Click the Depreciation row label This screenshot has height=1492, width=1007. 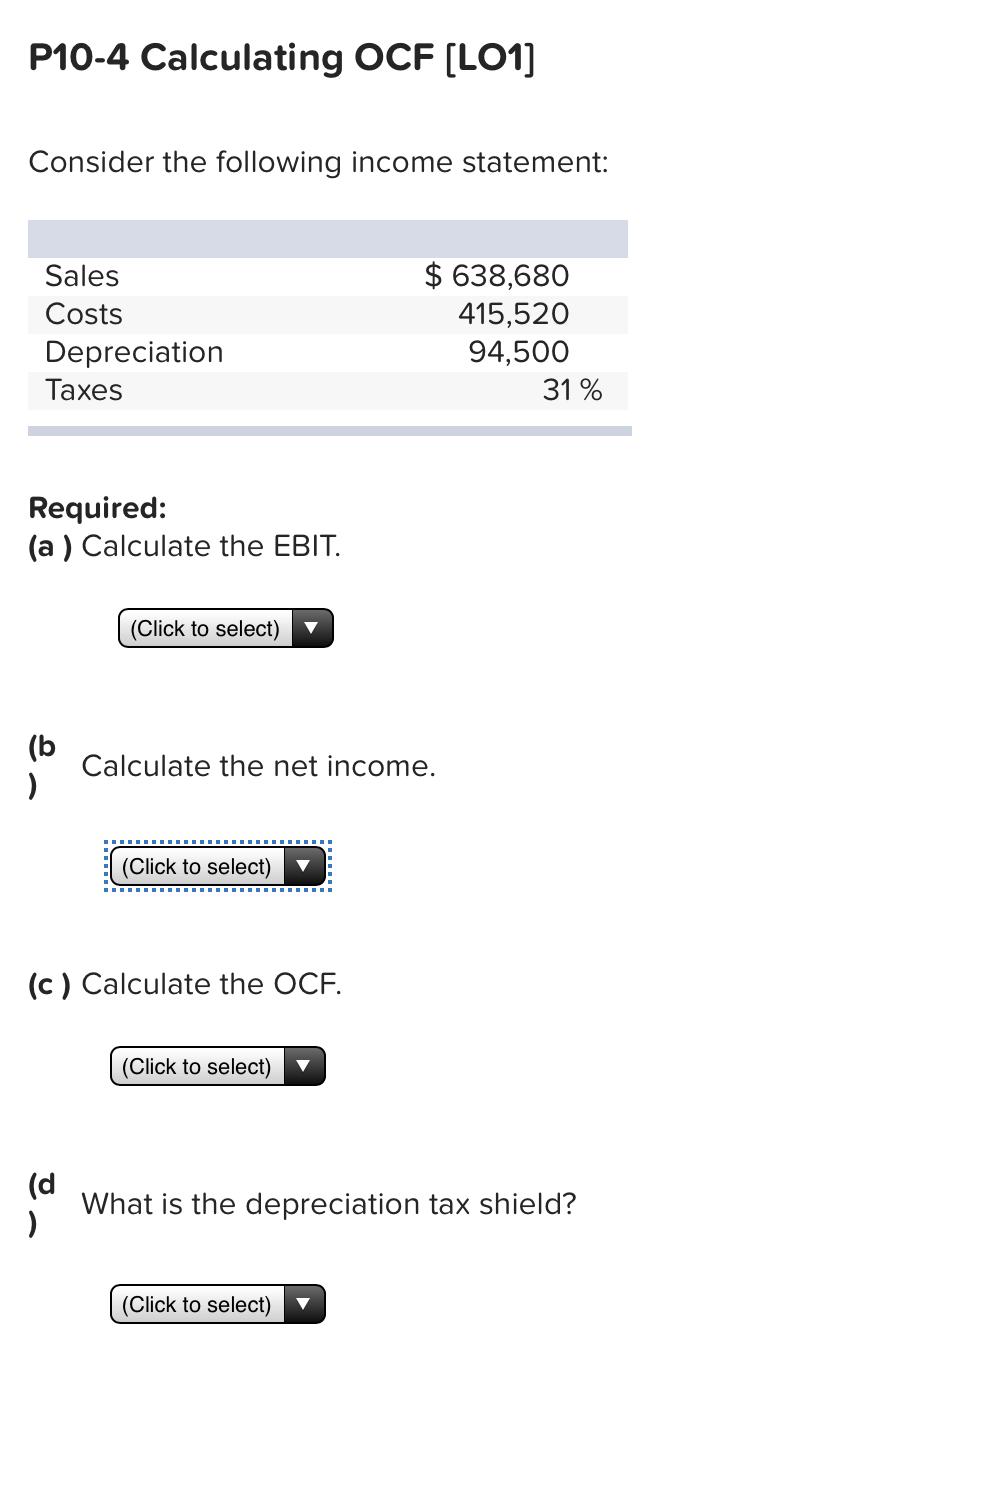[x=134, y=352]
